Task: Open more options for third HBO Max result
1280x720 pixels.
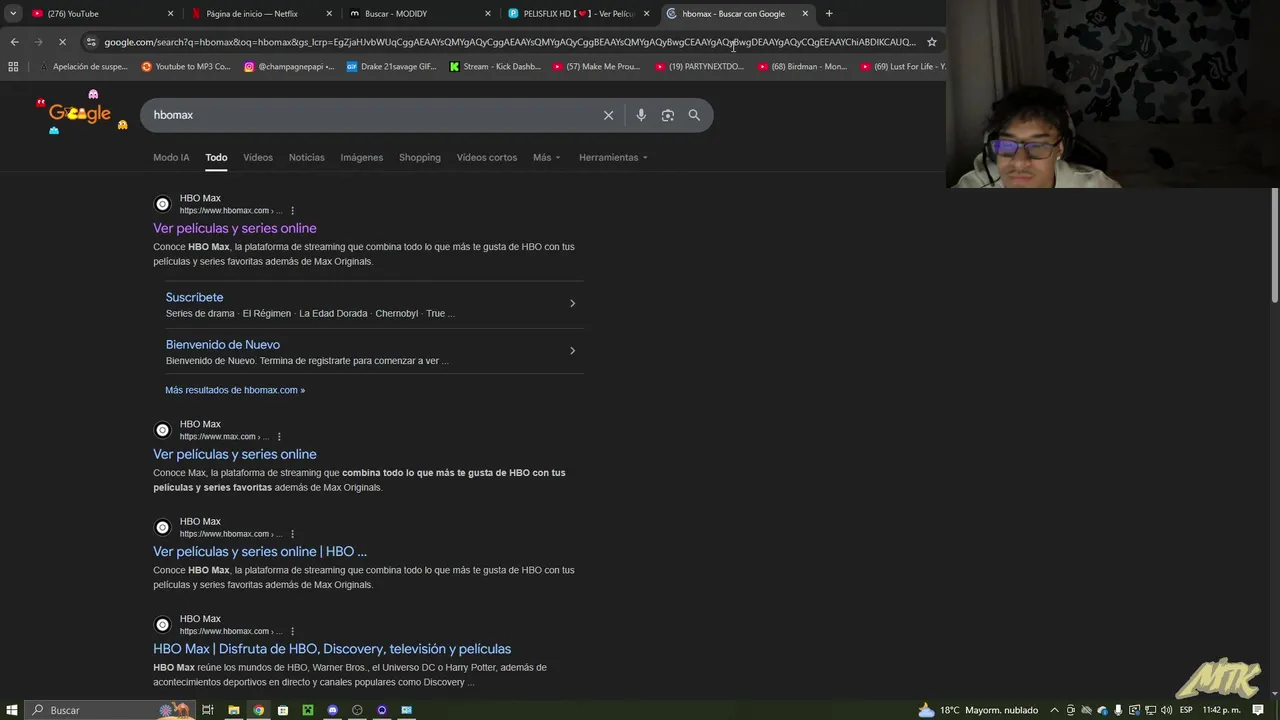Action: click(292, 534)
